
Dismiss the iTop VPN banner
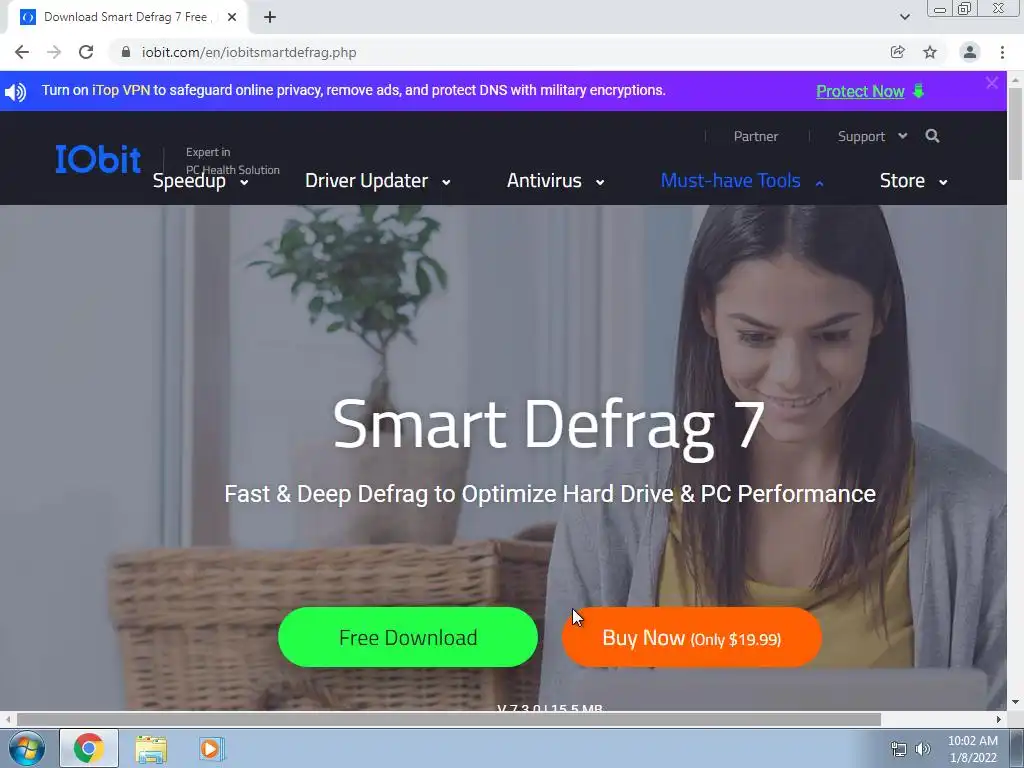(x=992, y=83)
